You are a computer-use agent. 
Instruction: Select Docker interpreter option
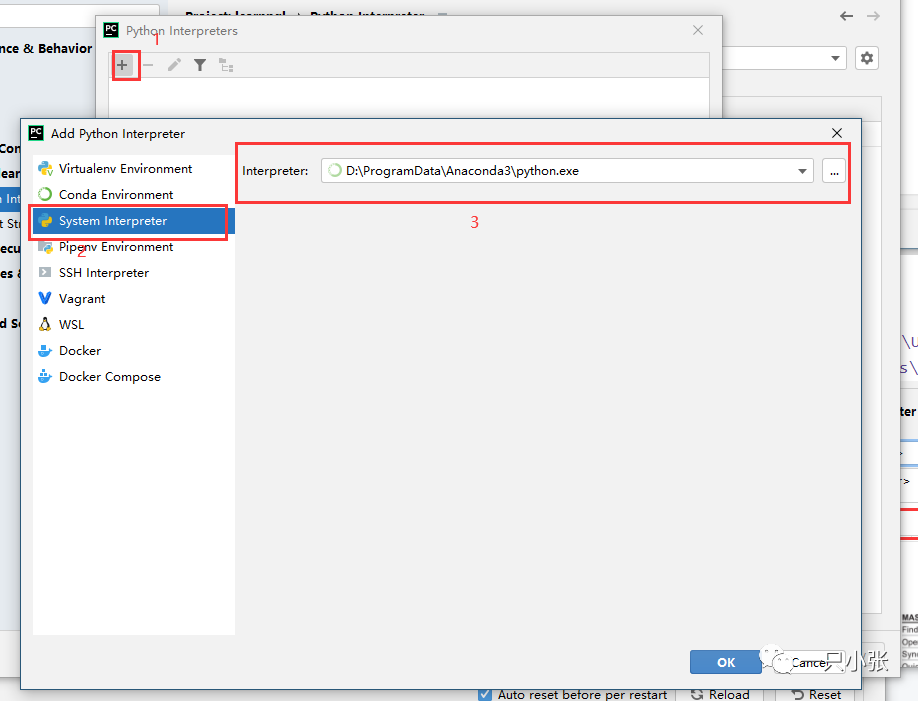(133, 351)
